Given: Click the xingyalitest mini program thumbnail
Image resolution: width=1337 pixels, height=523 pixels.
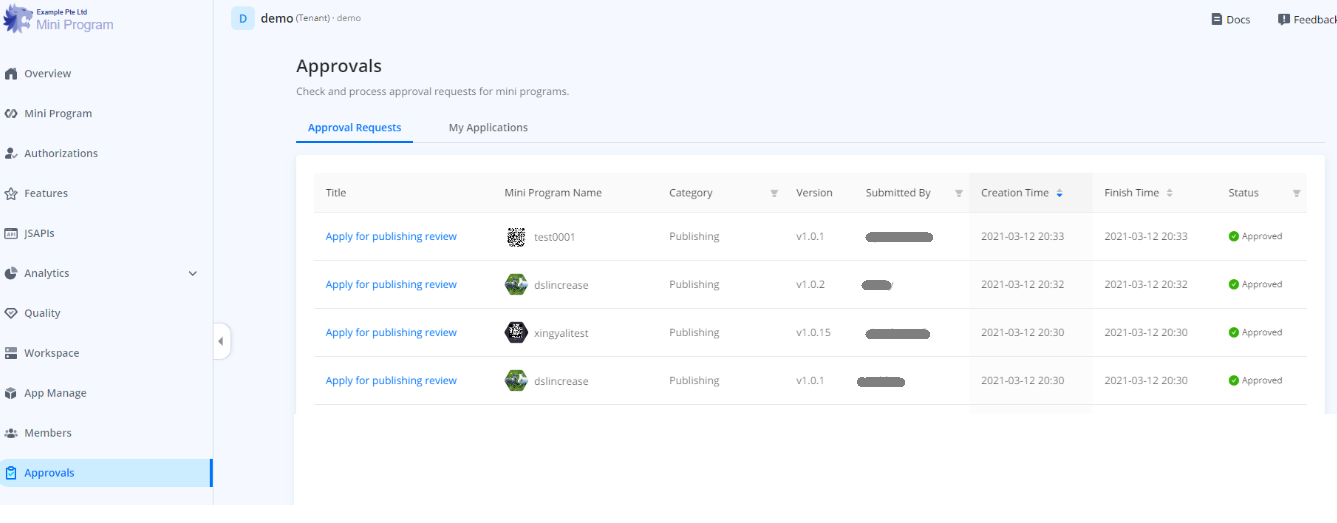Looking at the screenshot, I should point(516,333).
